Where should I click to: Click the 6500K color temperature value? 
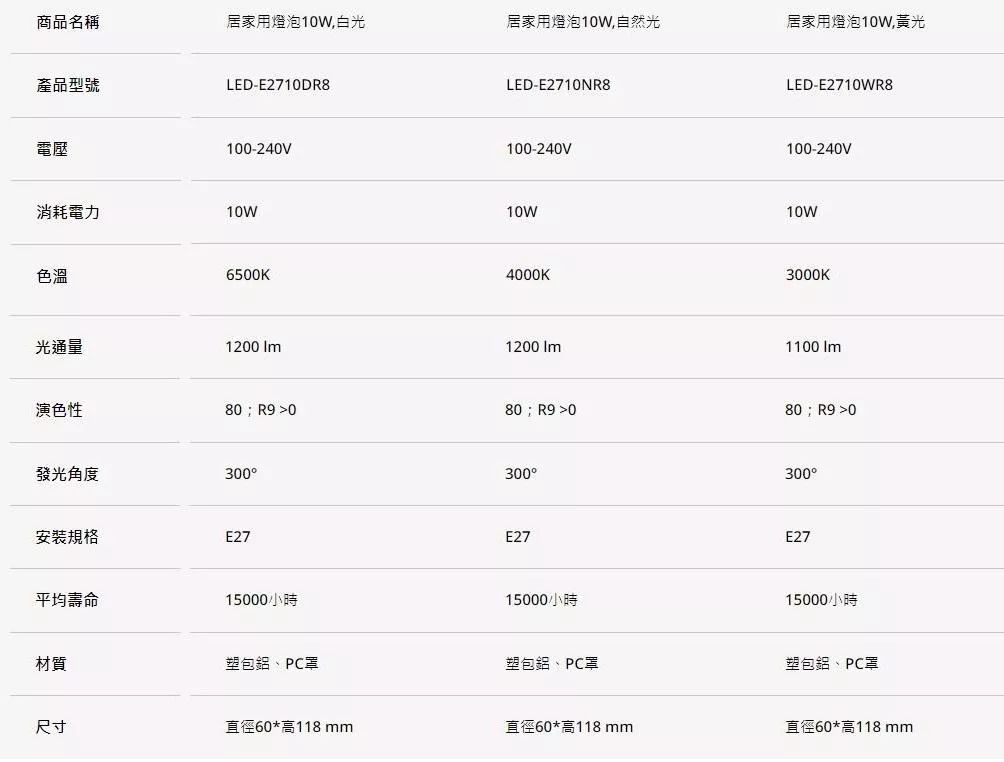coord(248,275)
